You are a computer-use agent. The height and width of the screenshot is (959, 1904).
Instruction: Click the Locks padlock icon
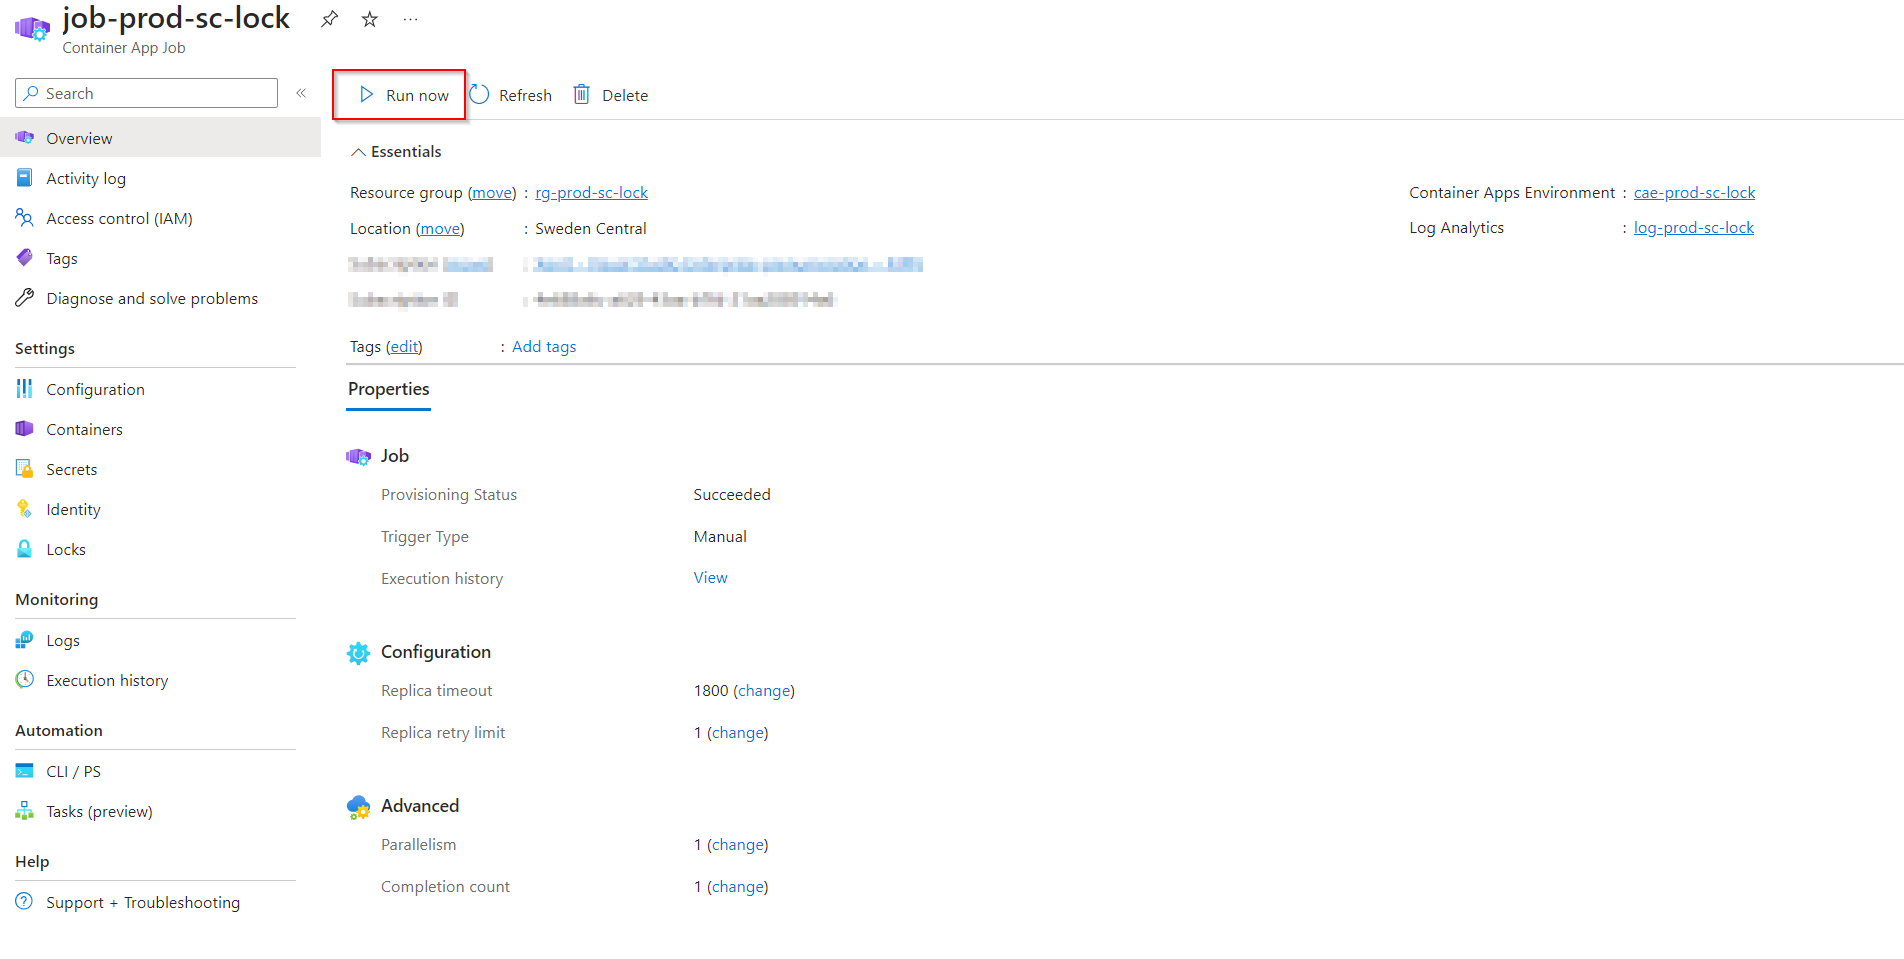[24, 548]
